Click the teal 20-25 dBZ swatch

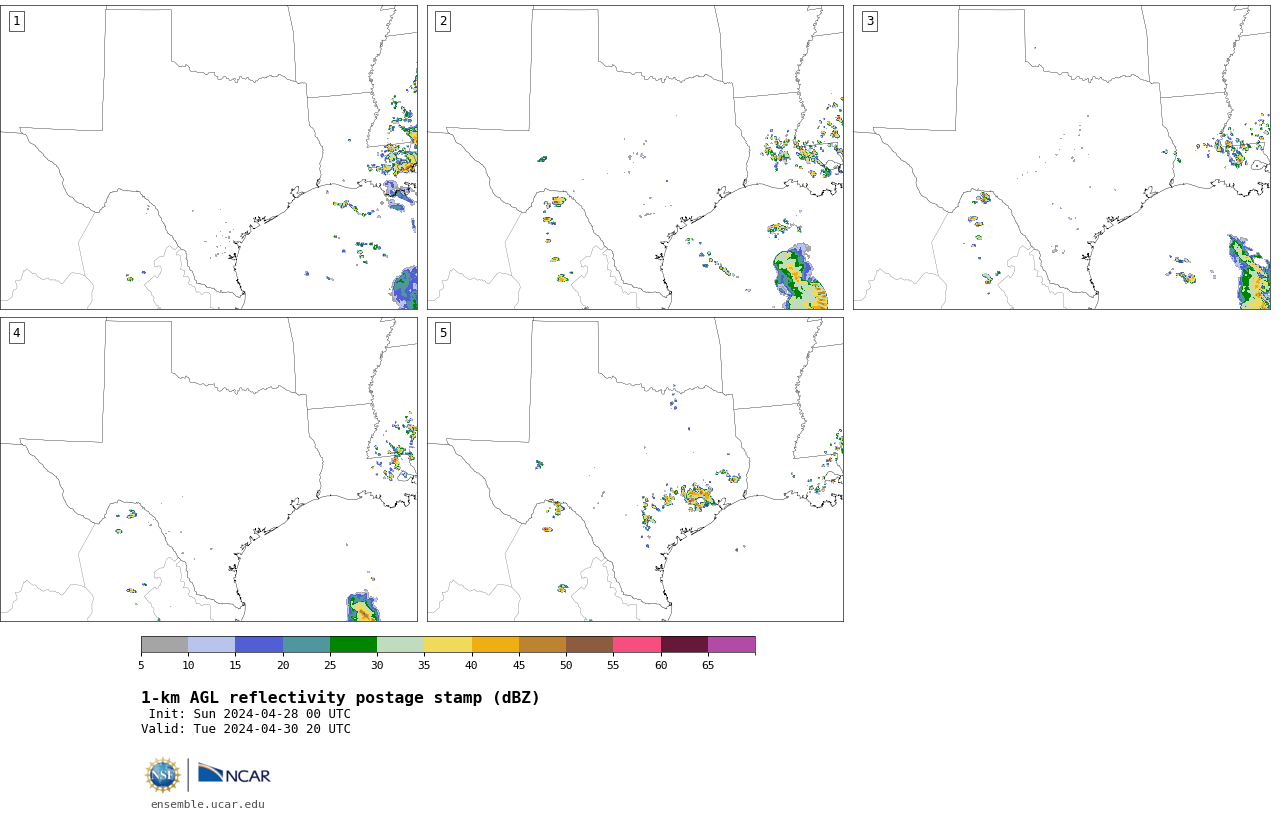coord(306,645)
